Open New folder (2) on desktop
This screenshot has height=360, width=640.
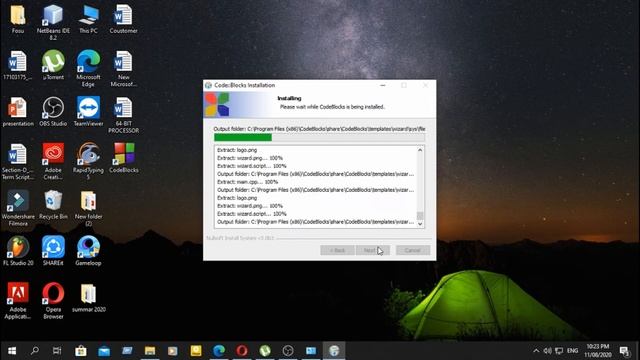[x=88, y=208]
